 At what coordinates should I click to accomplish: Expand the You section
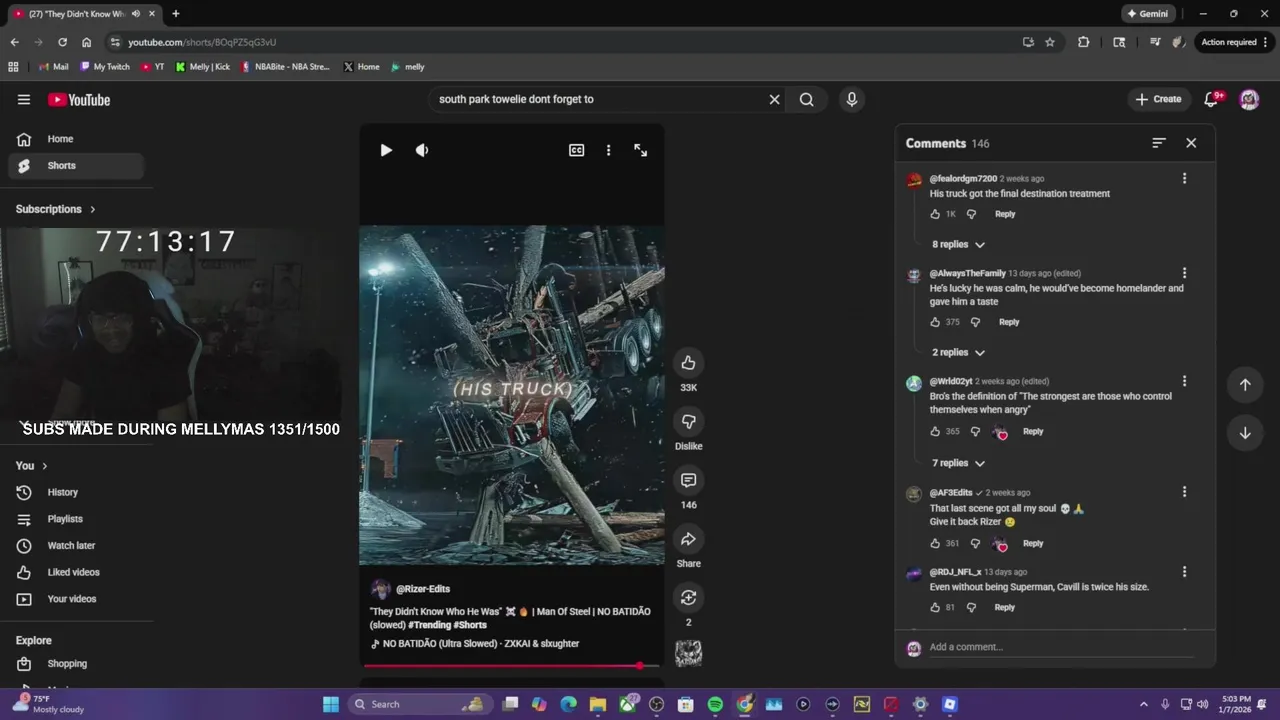32,466
